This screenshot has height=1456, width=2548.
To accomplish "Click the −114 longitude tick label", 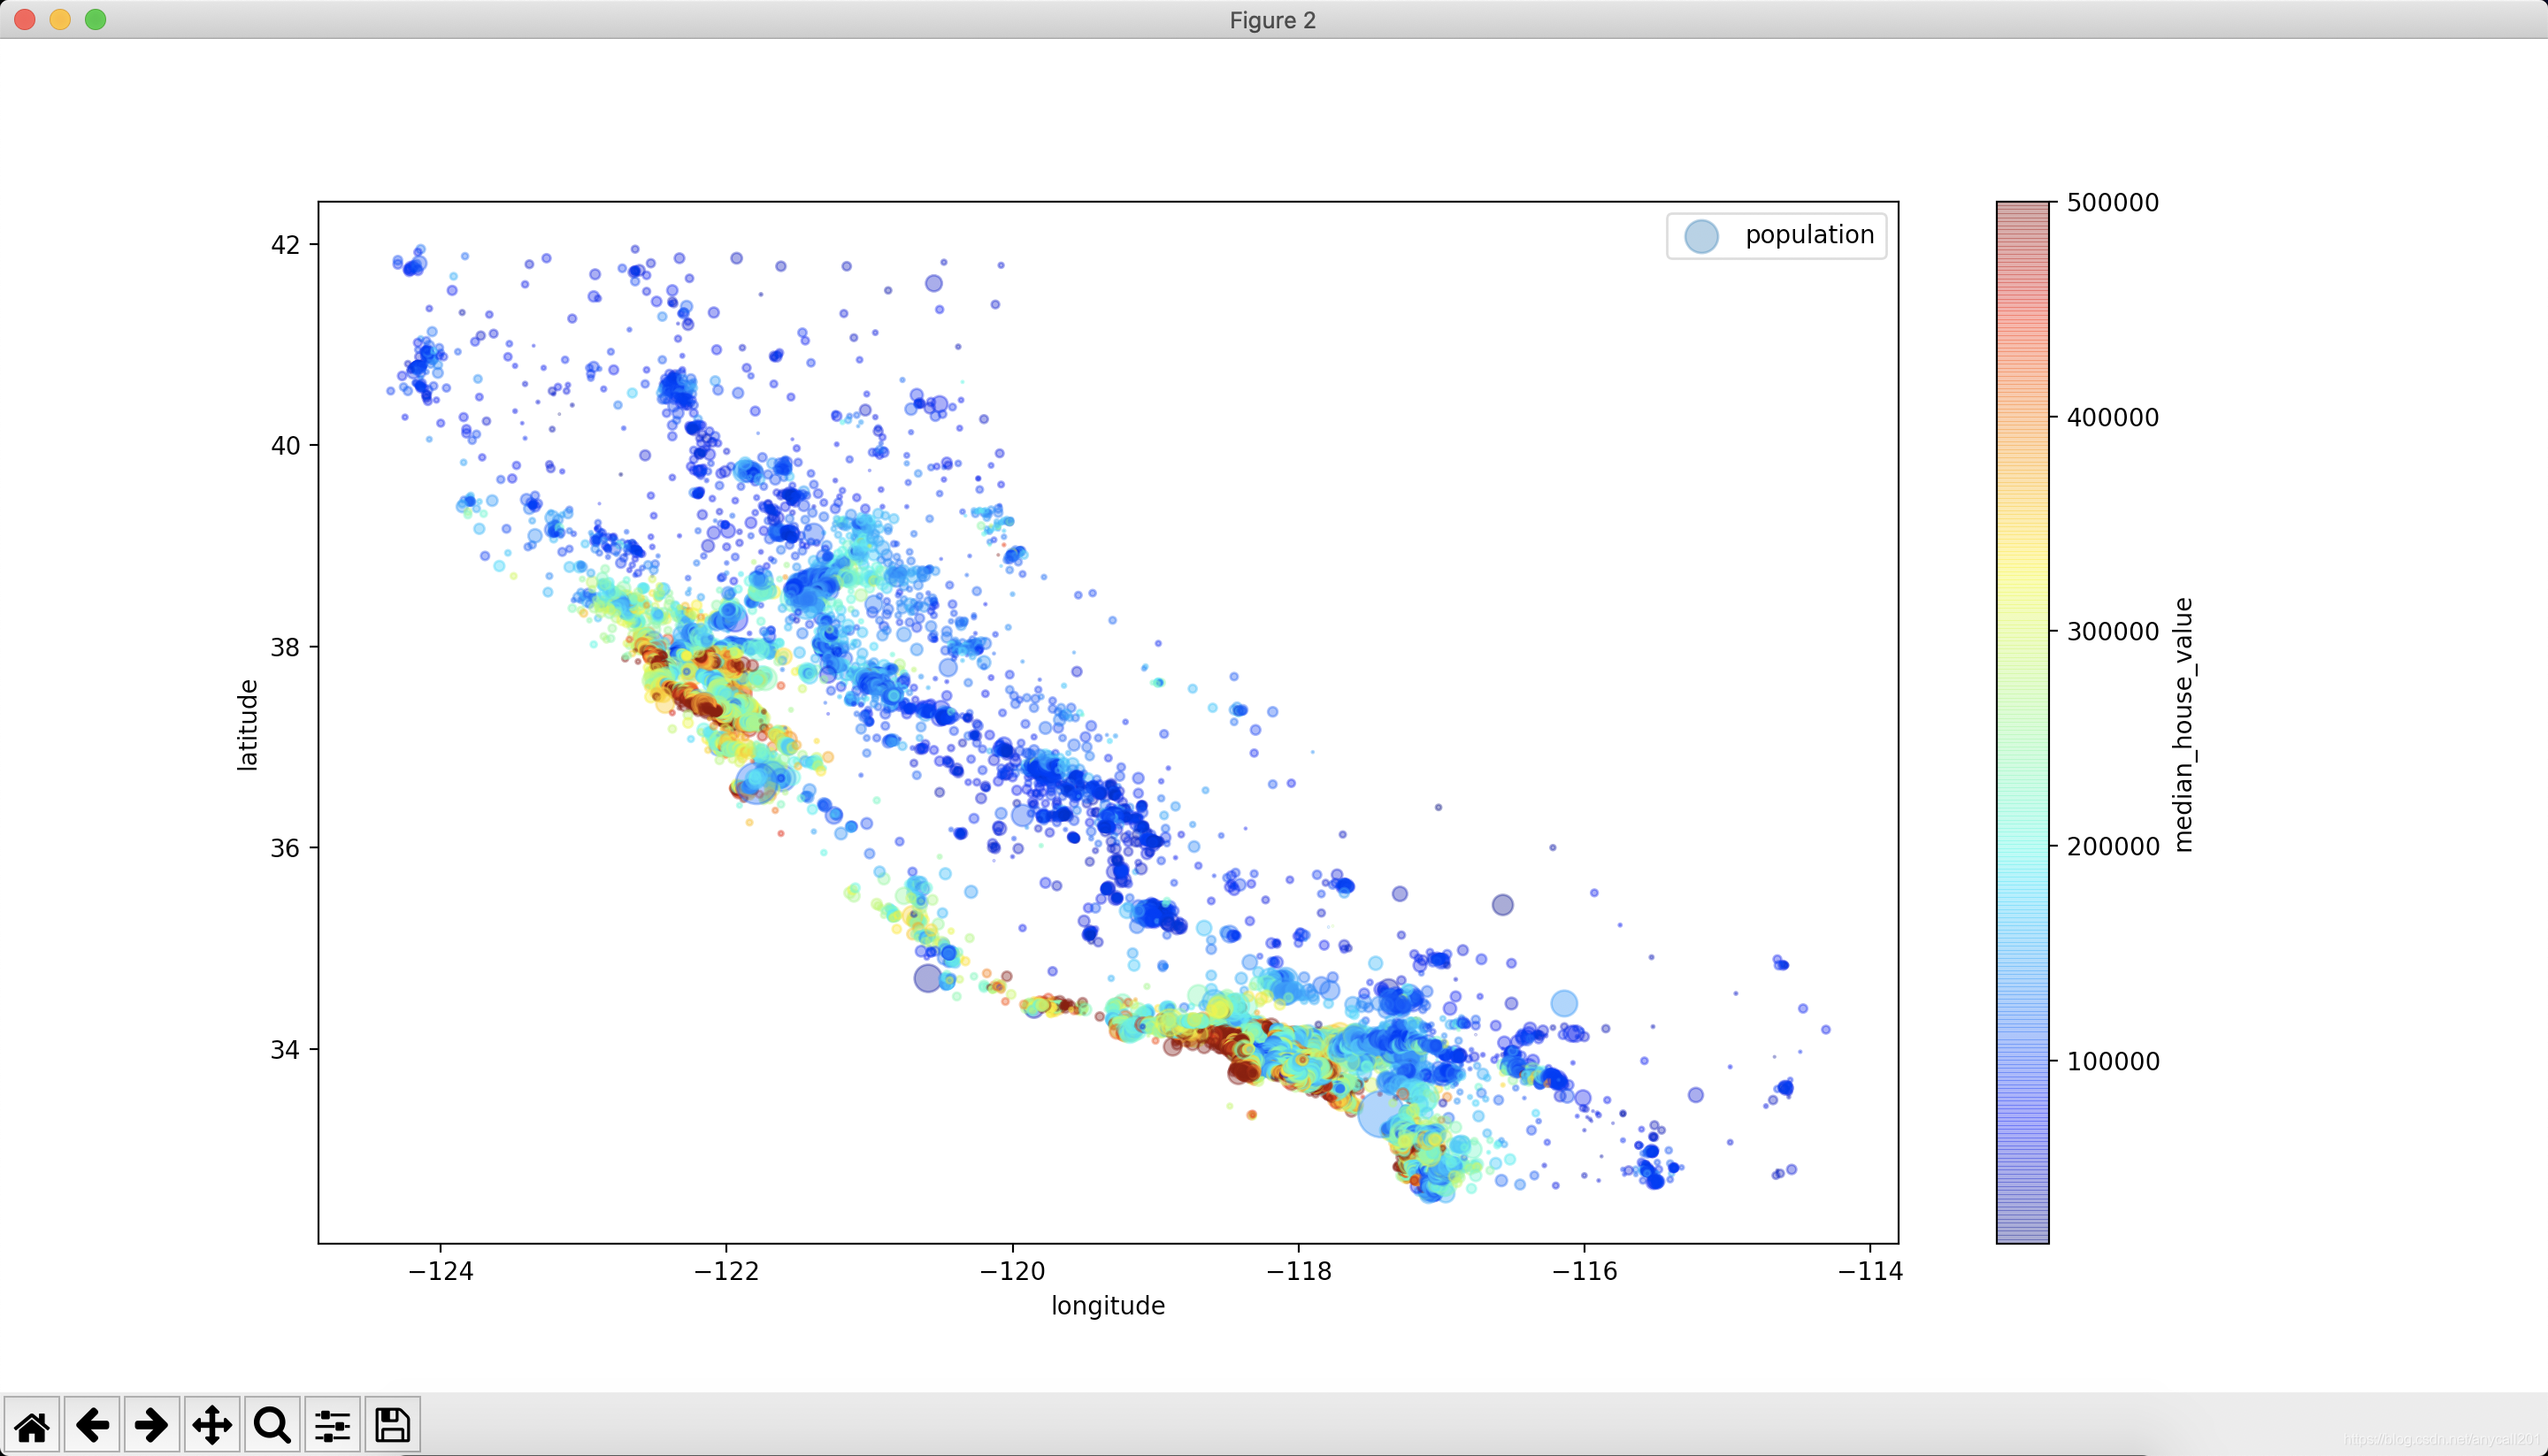I will tap(1870, 1271).
